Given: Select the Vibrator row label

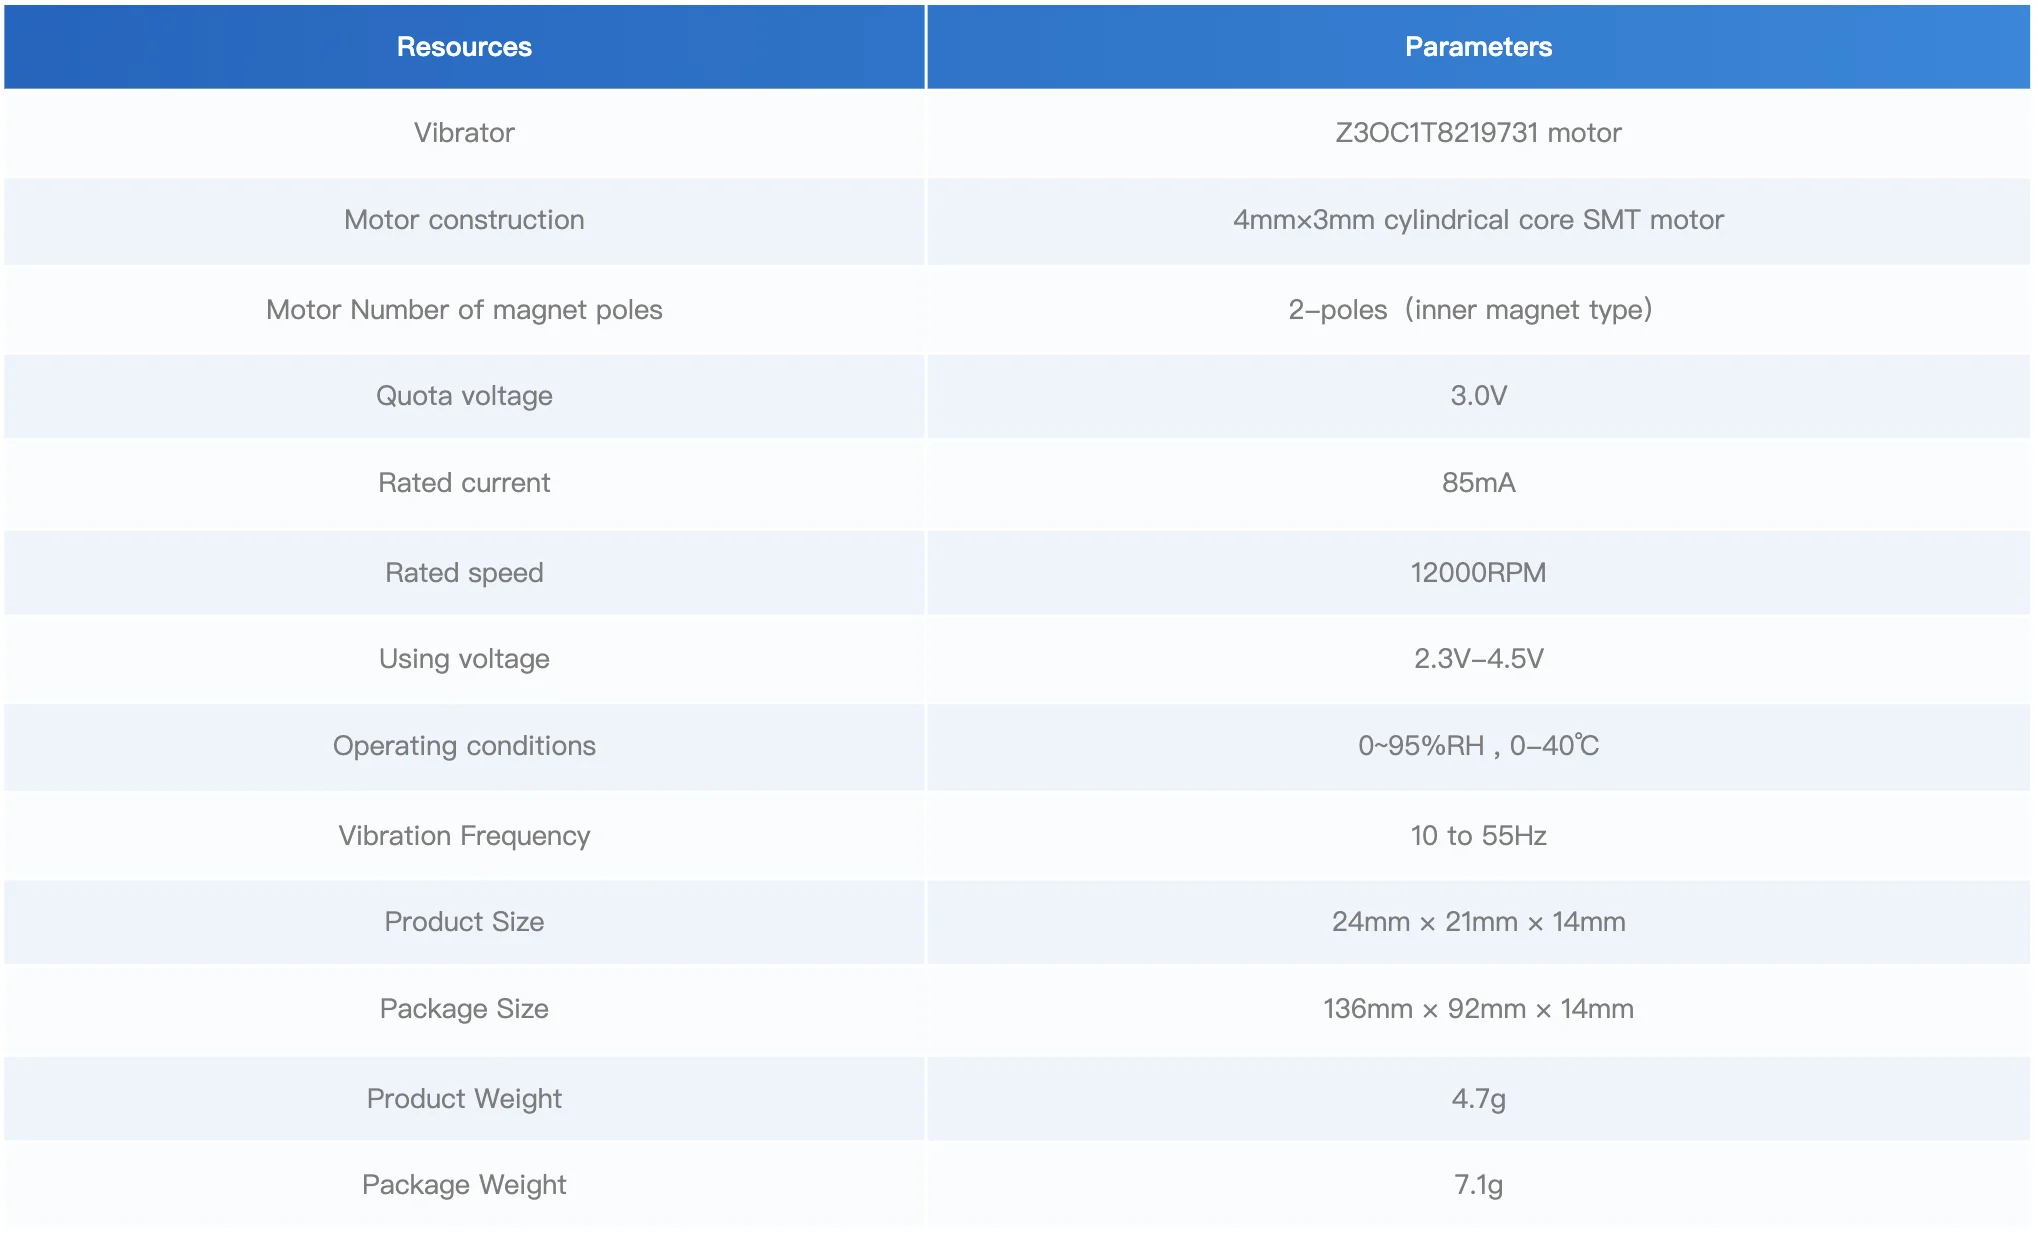Looking at the screenshot, I should coord(464,133).
